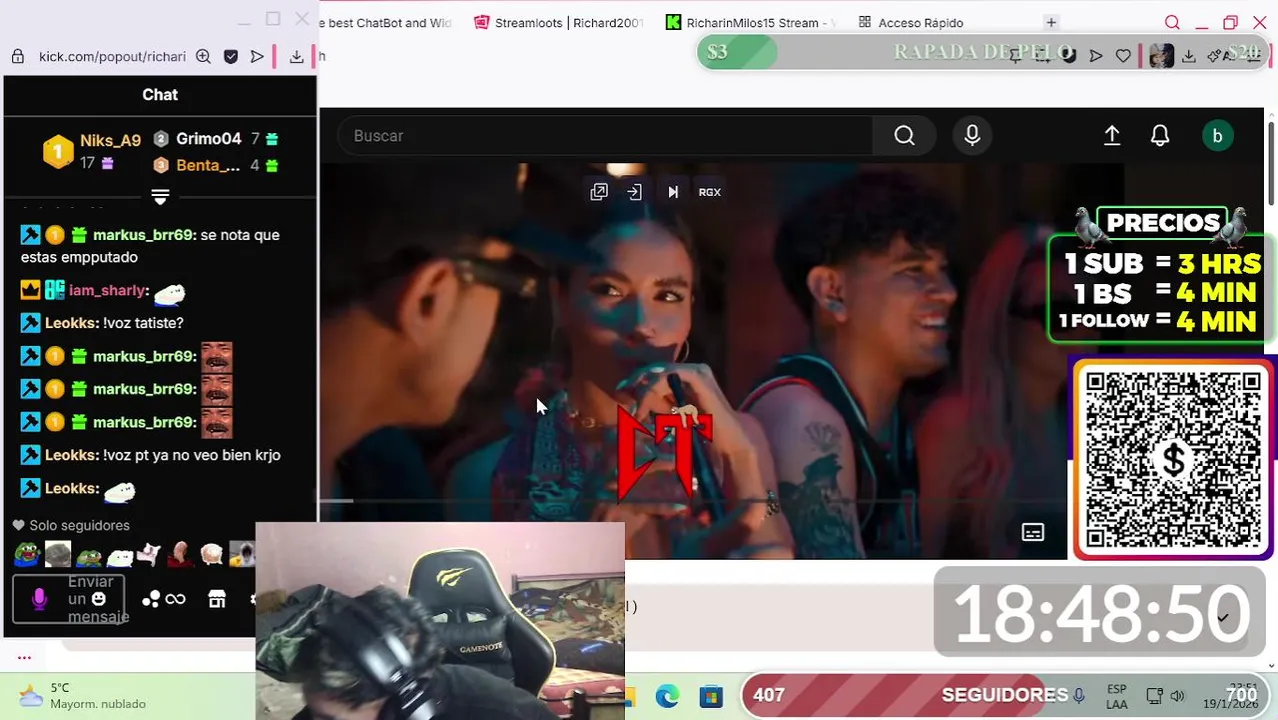Click the bald man emote in quick bar
The width and height of the screenshot is (1278, 720).
pos(181,554)
